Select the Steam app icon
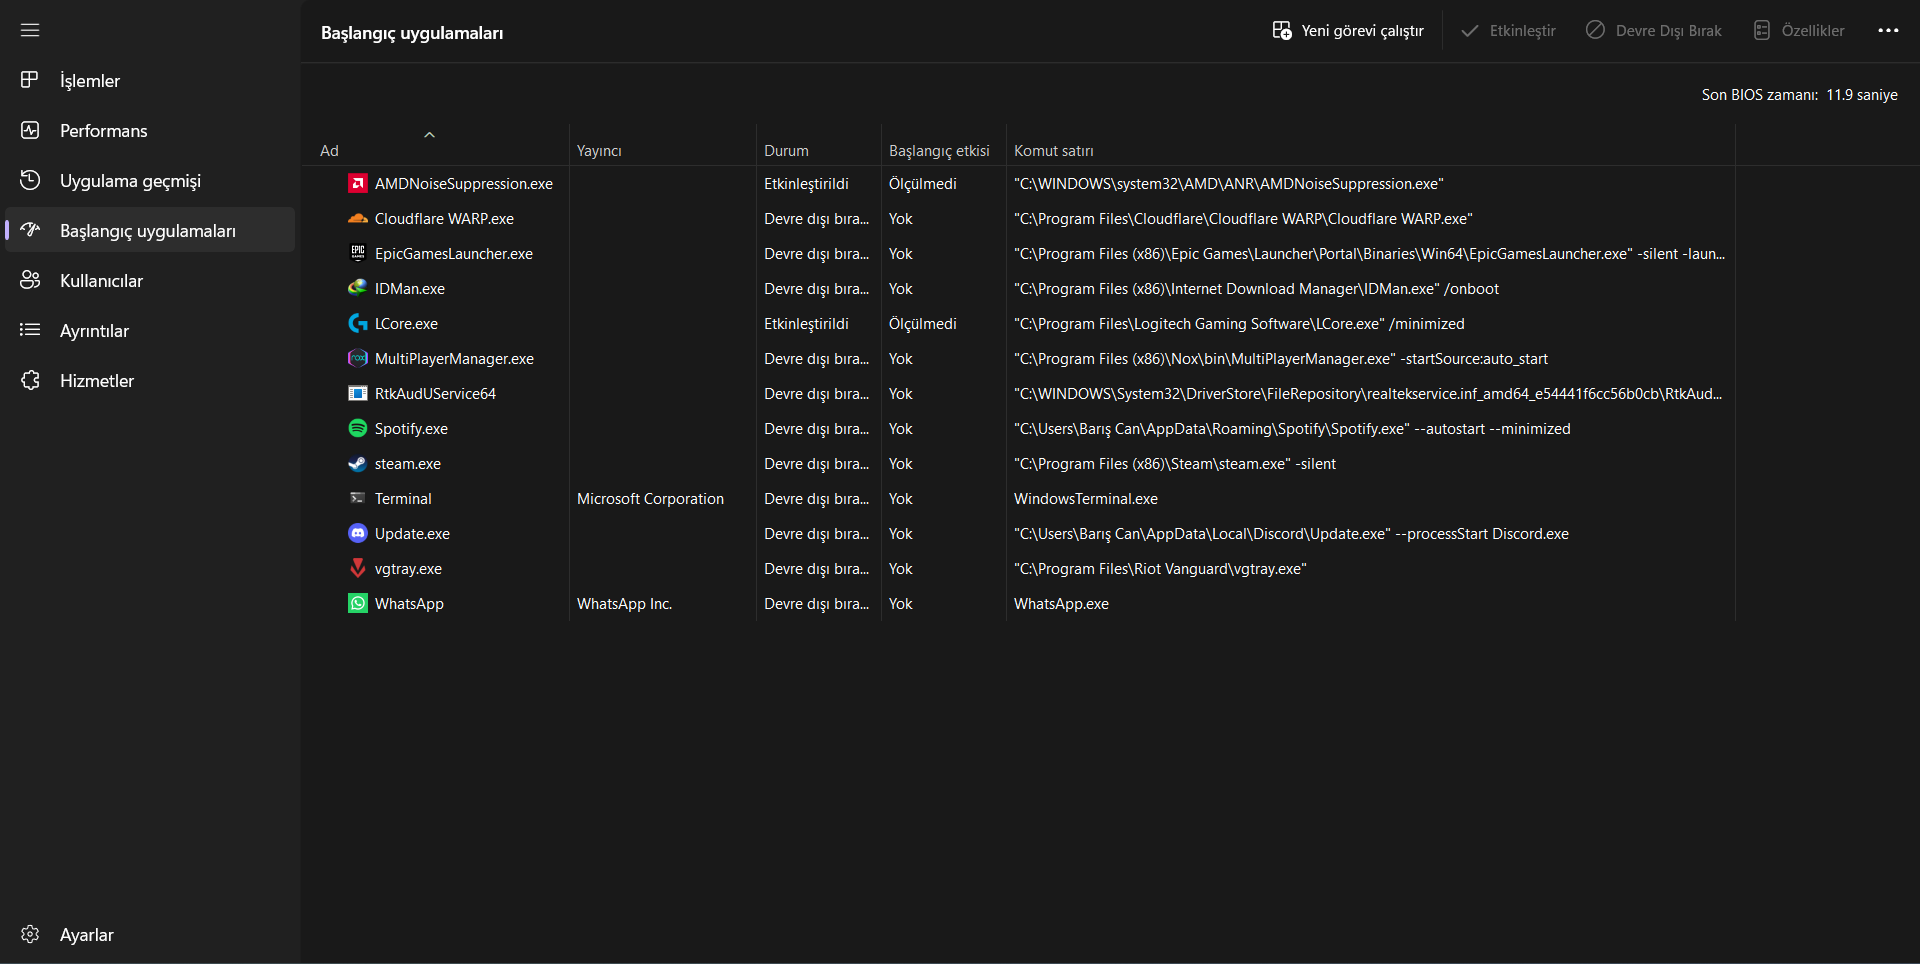The width and height of the screenshot is (1920, 964). 357,463
